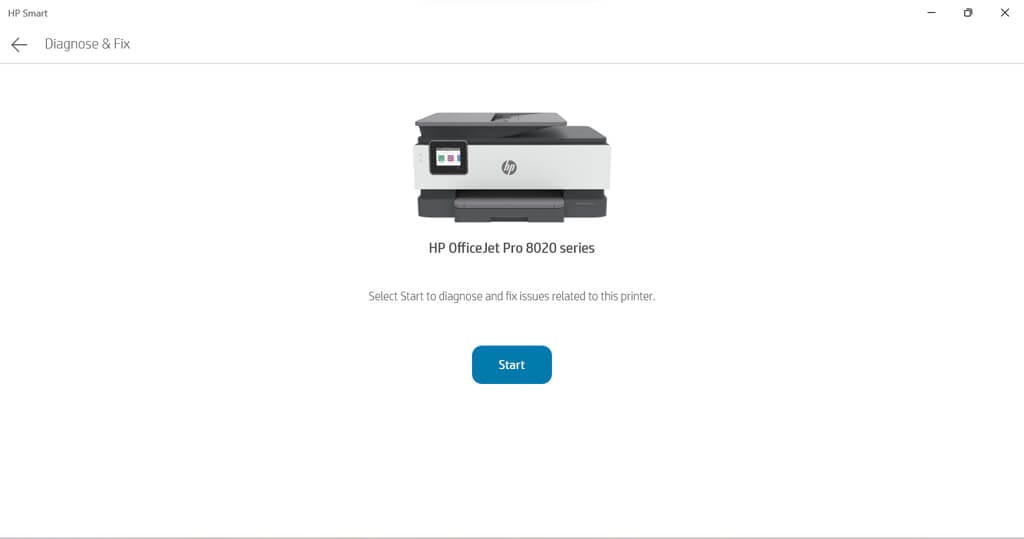Viewport: 1024px width, 539px height.
Task: Close the HP Smart app window
Action: click(x=1004, y=12)
